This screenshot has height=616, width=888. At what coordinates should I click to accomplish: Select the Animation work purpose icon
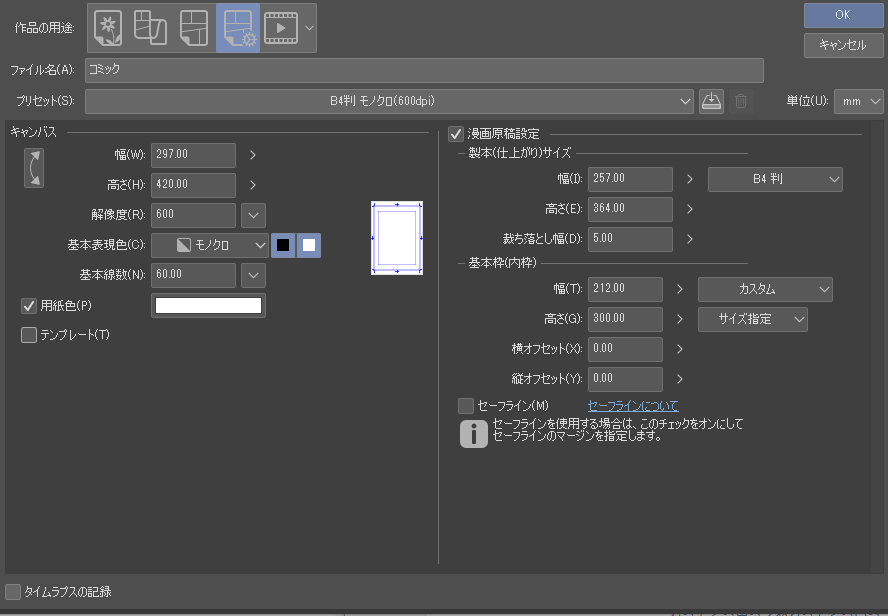click(x=281, y=28)
